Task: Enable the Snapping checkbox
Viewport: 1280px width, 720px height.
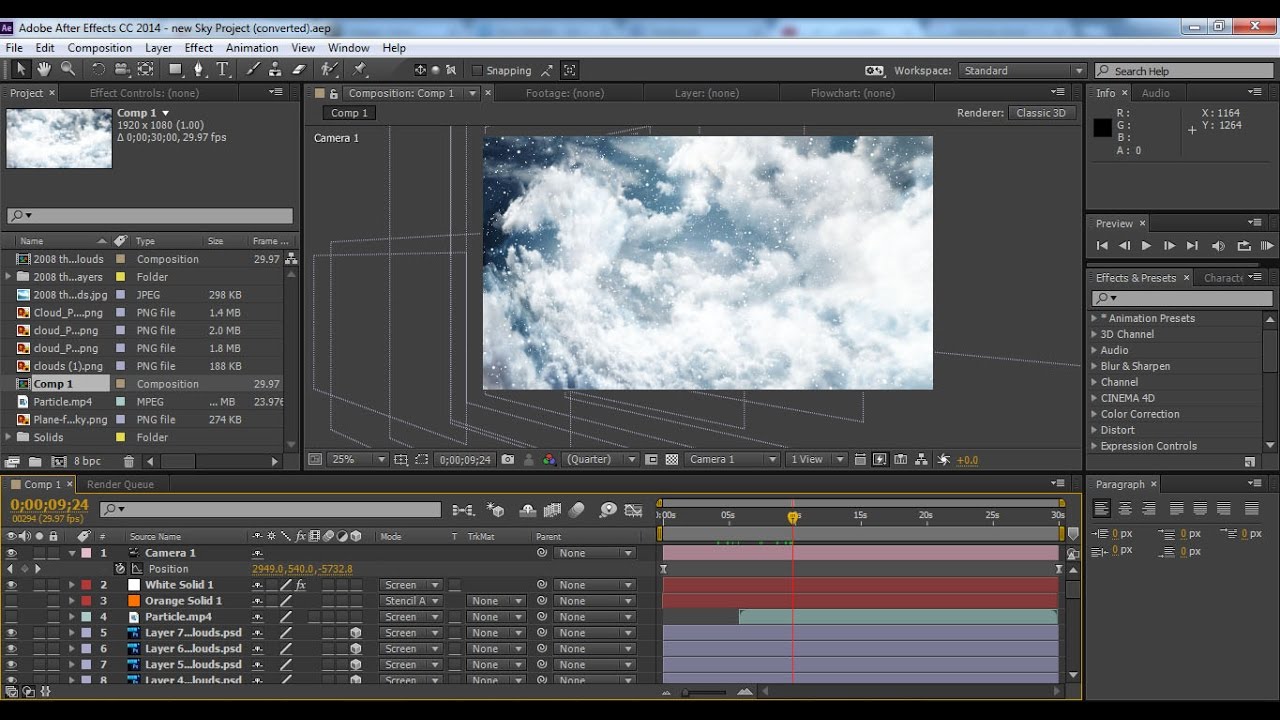Action: click(x=477, y=70)
